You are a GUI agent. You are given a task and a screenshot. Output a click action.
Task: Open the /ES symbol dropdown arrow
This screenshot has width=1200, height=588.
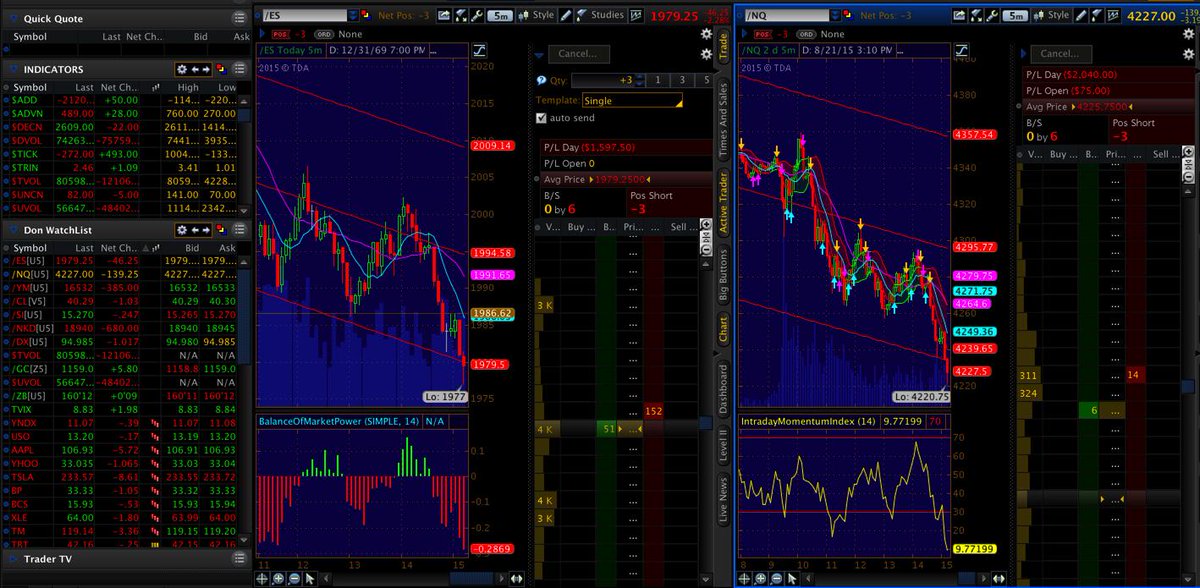353,16
